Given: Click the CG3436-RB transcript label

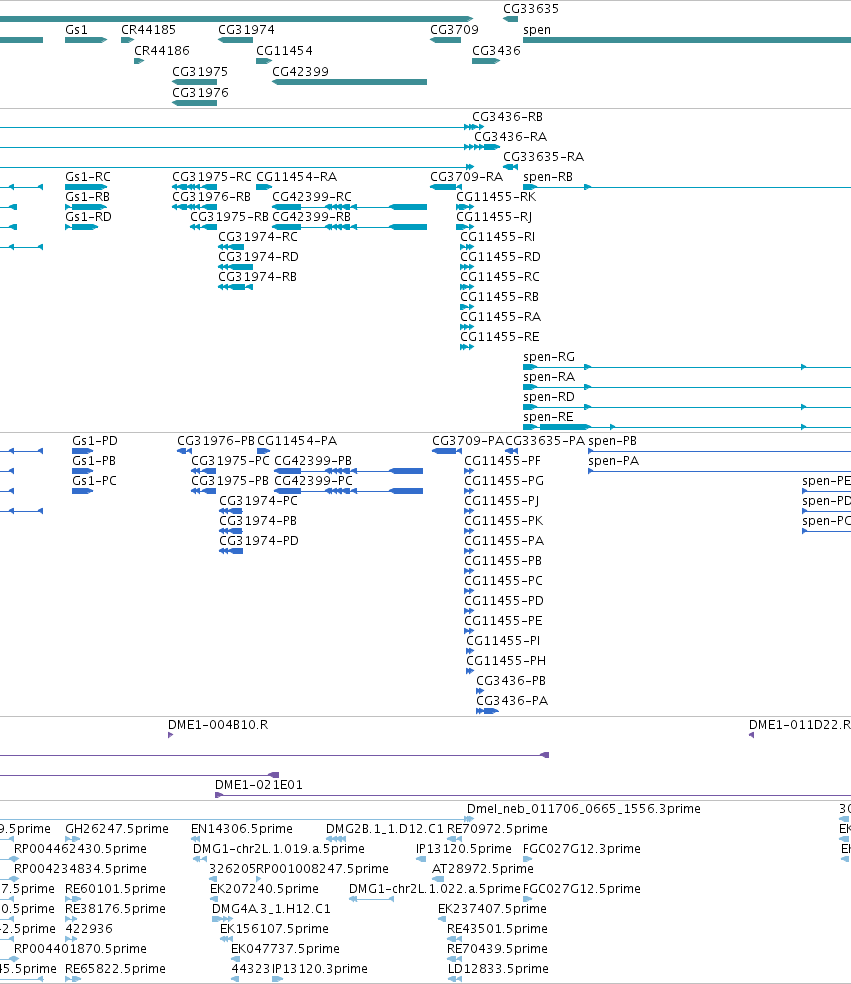Looking at the screenshot, I should pos(508,117).
